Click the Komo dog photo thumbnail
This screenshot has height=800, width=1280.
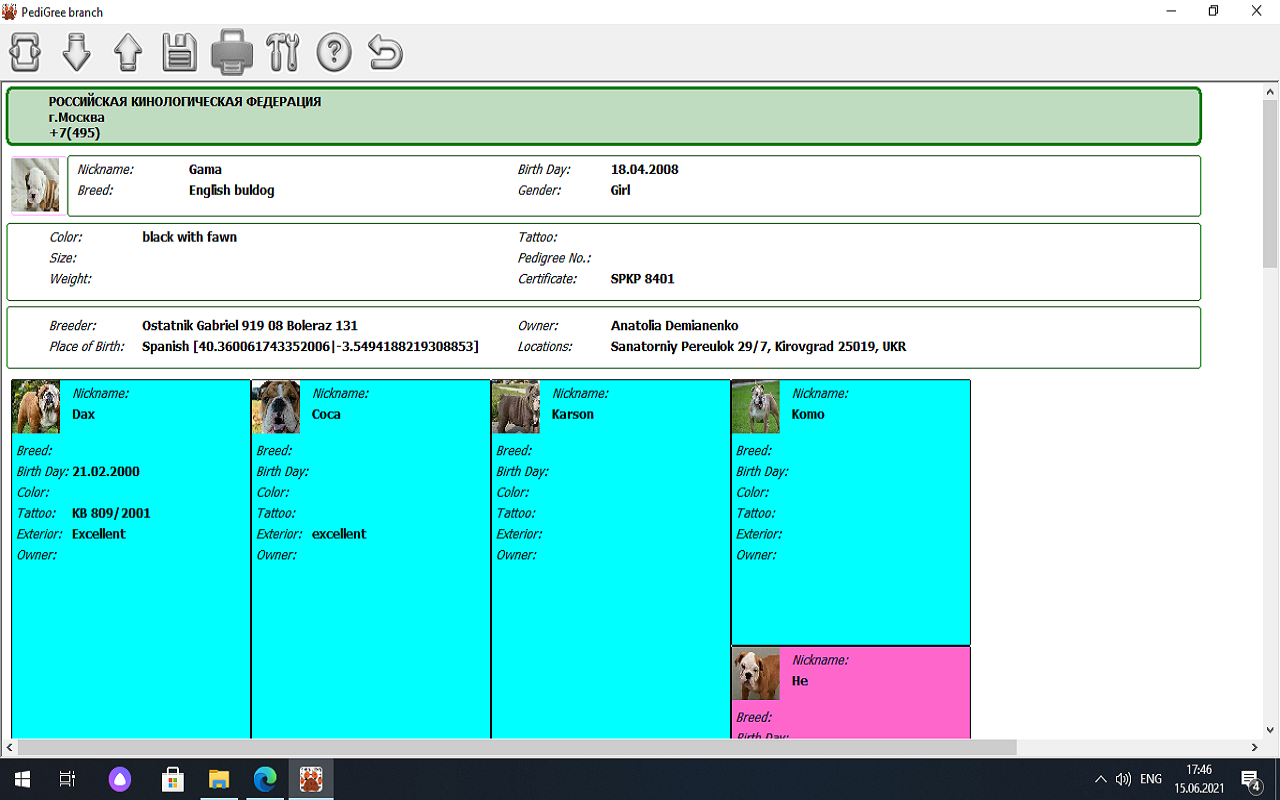point(756,406)
